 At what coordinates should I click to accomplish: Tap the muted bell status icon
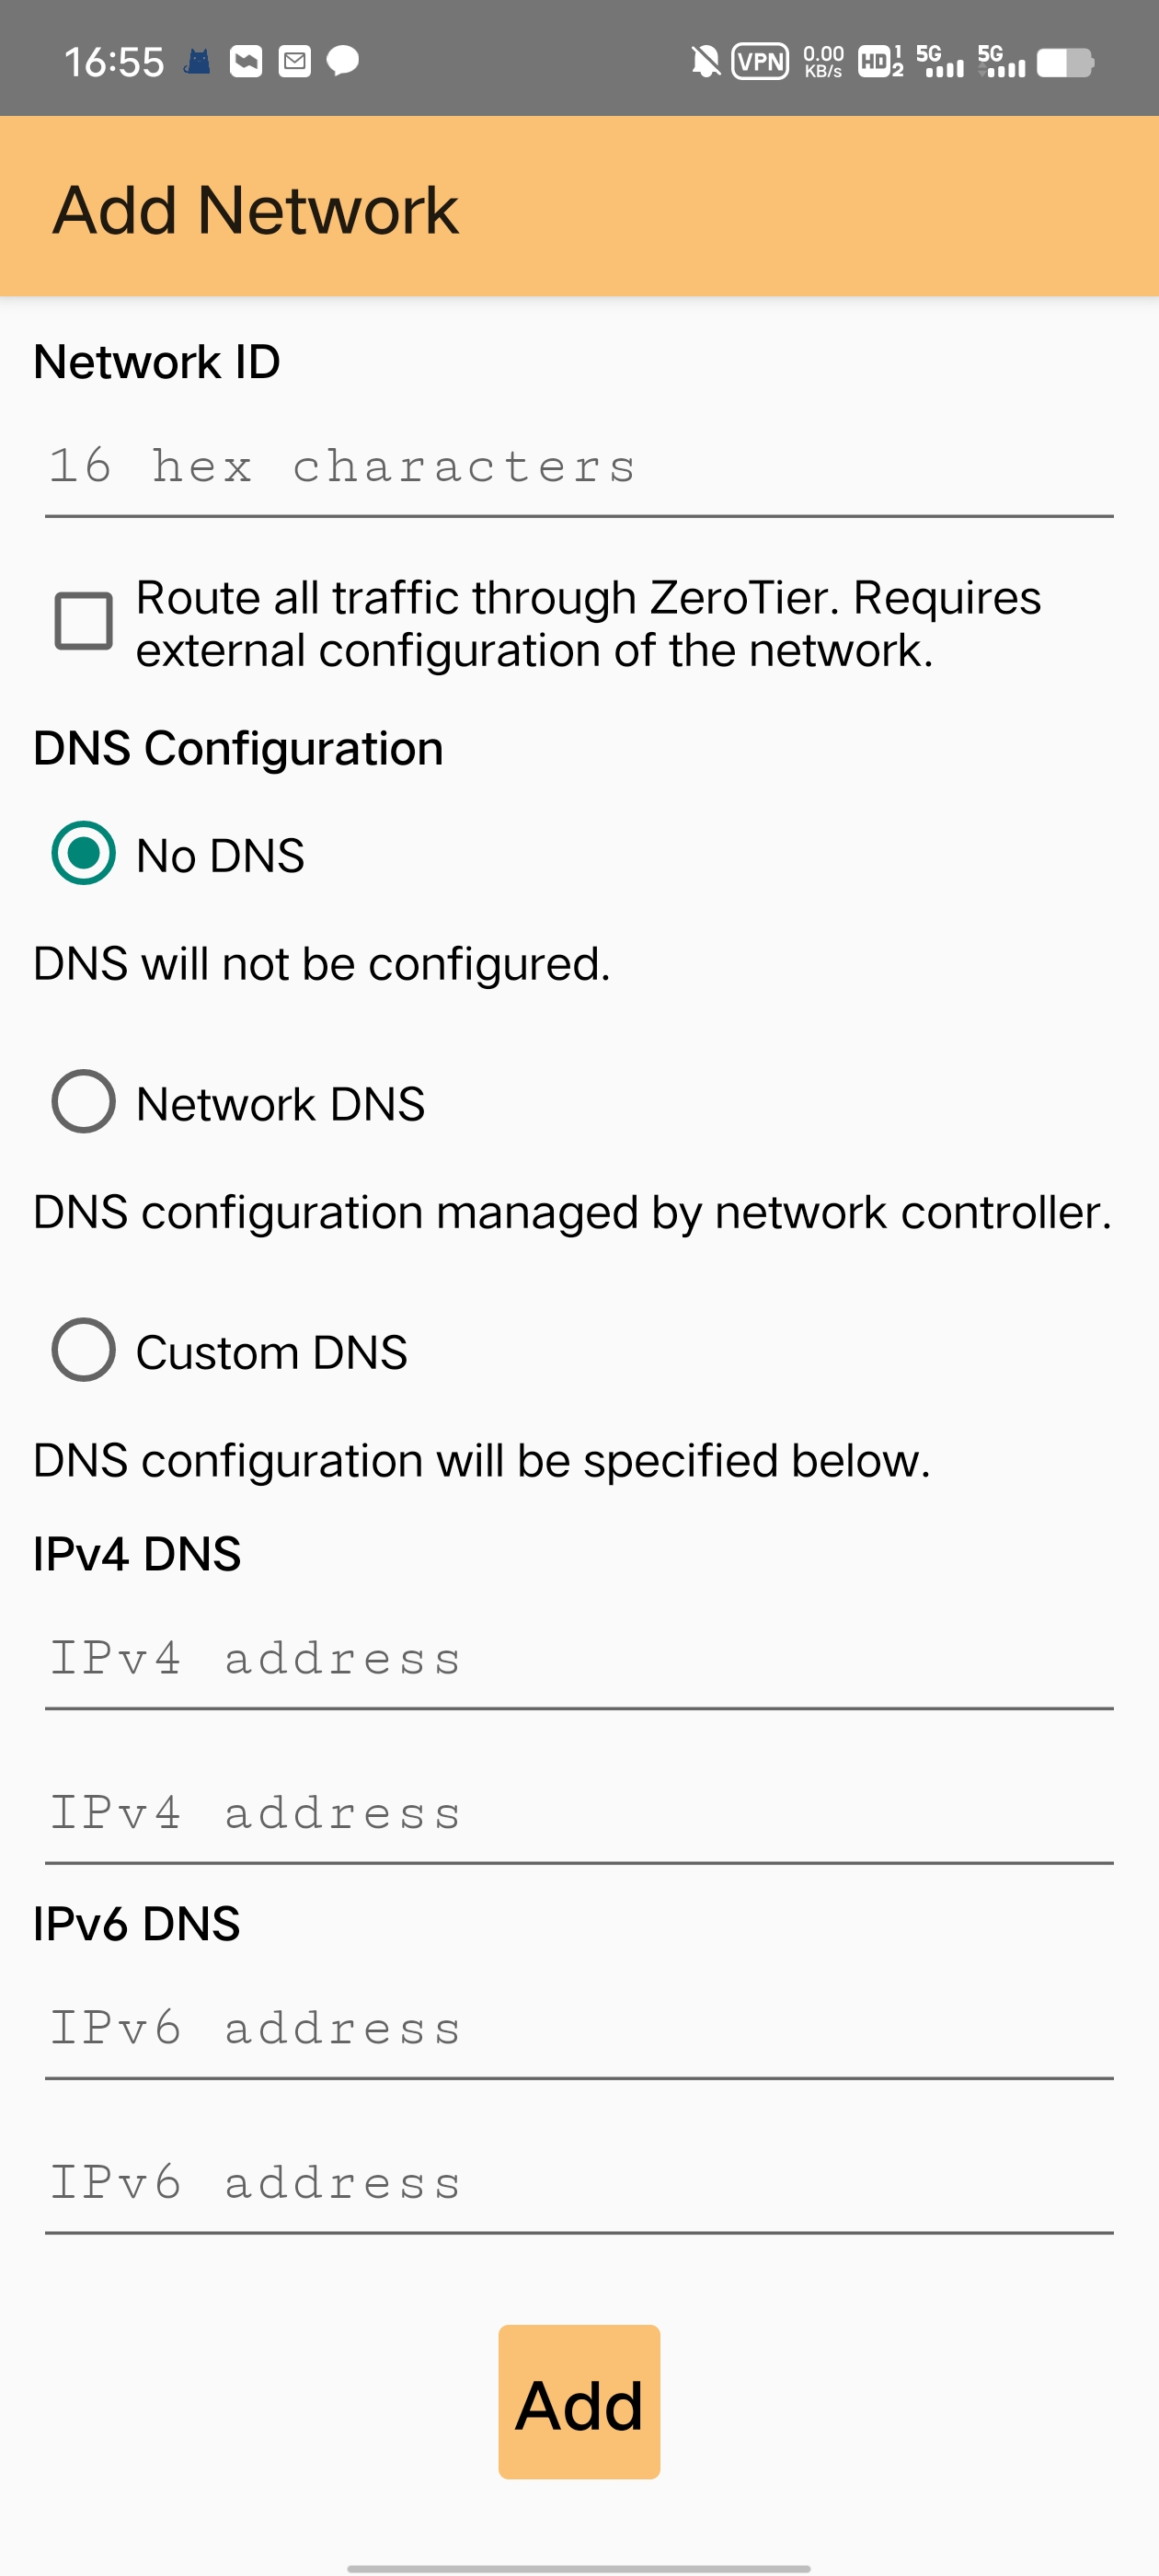[x=705, y=62]
